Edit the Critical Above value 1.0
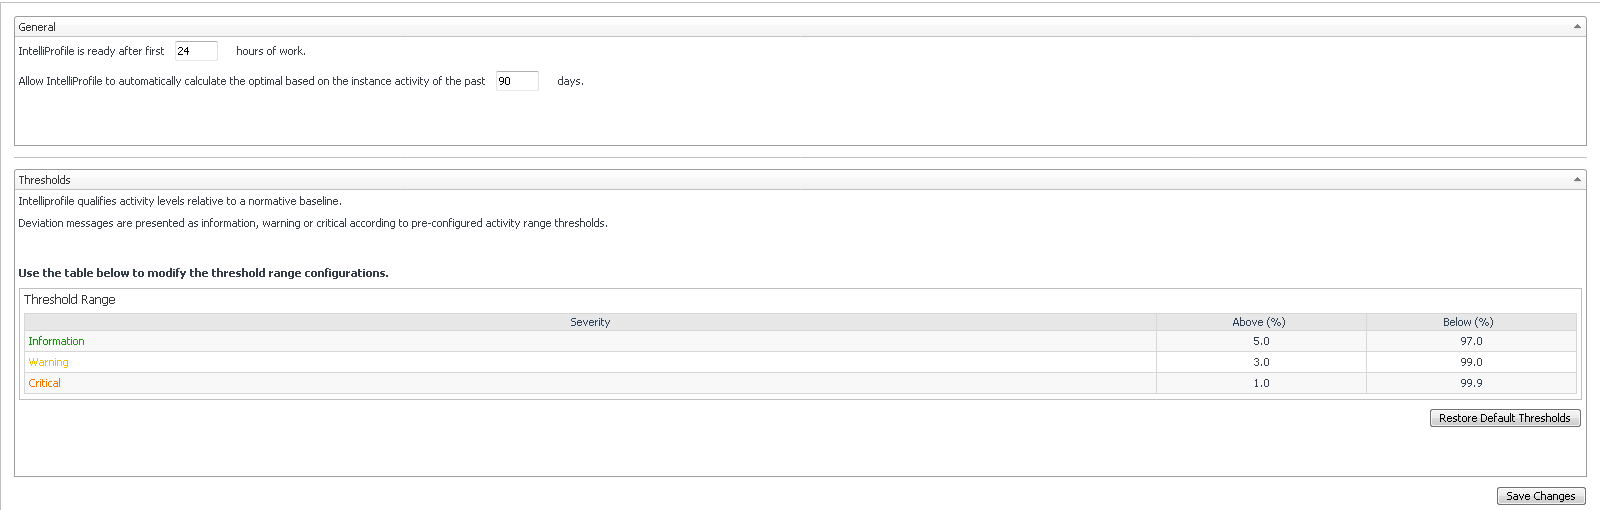This screenshot has height=510, width=1600. click(1261, 383)
